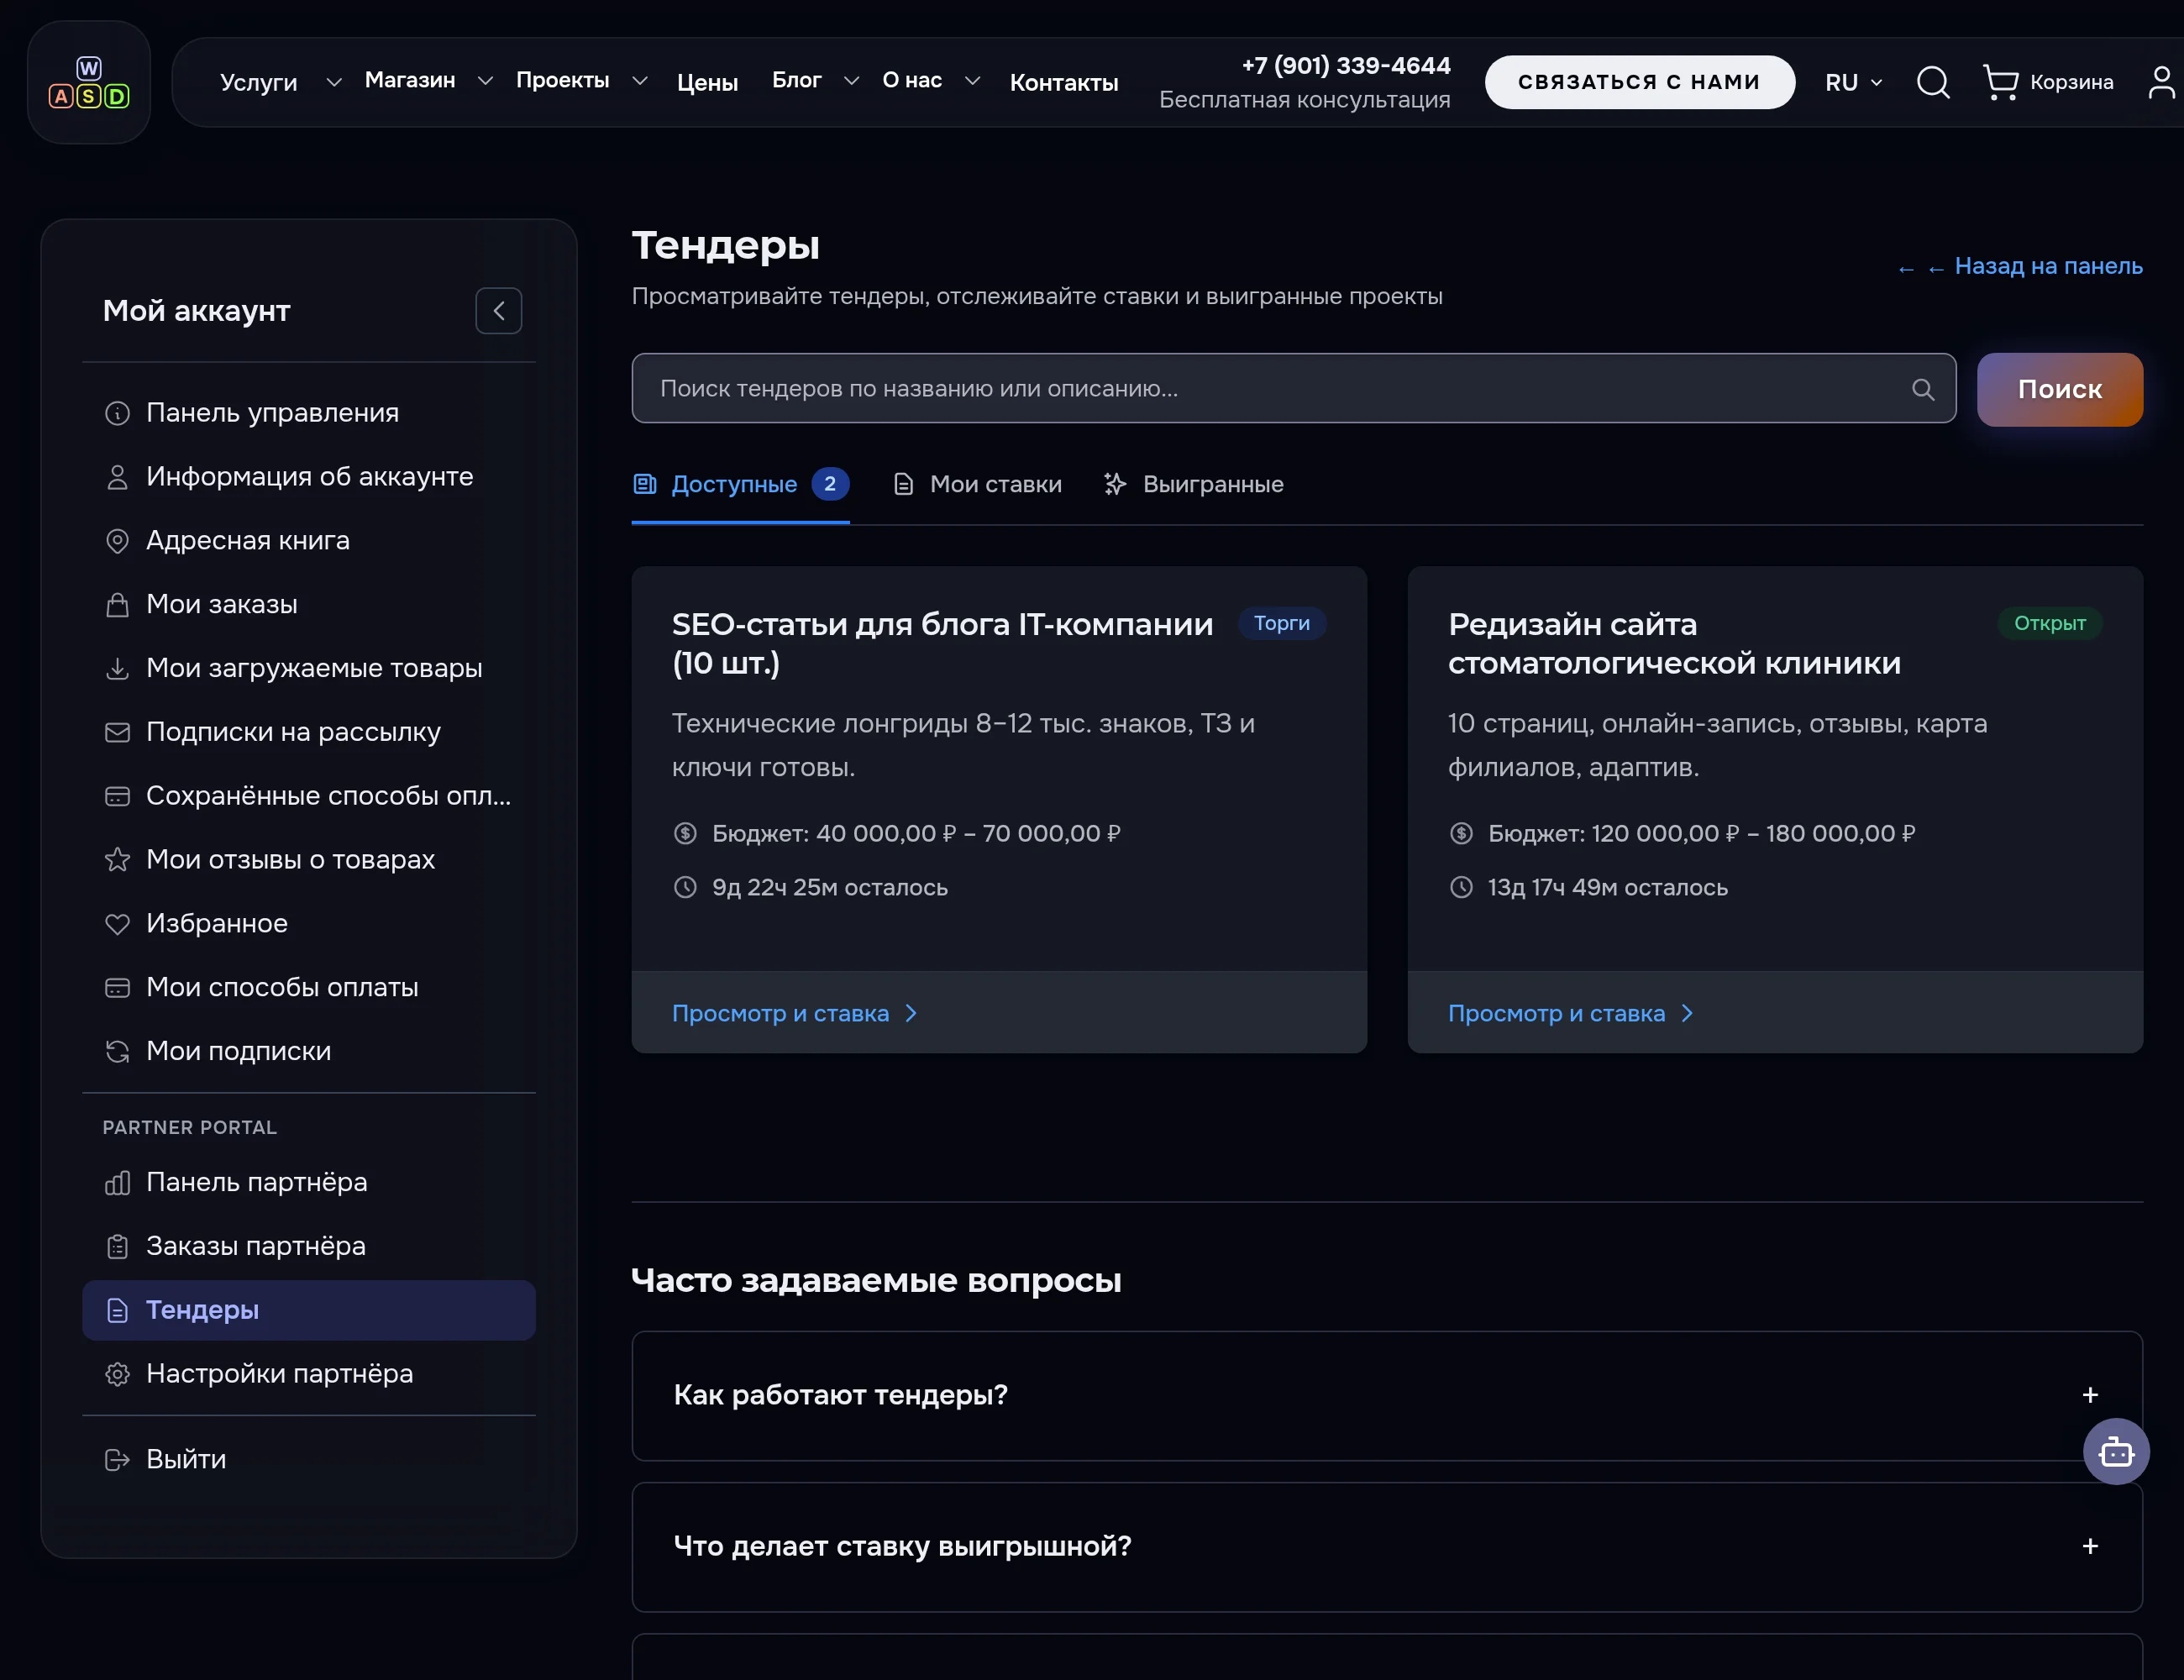
Task: Open Просмотр и ставка for SEO-статьи tender
Action: click(796, 1013)
